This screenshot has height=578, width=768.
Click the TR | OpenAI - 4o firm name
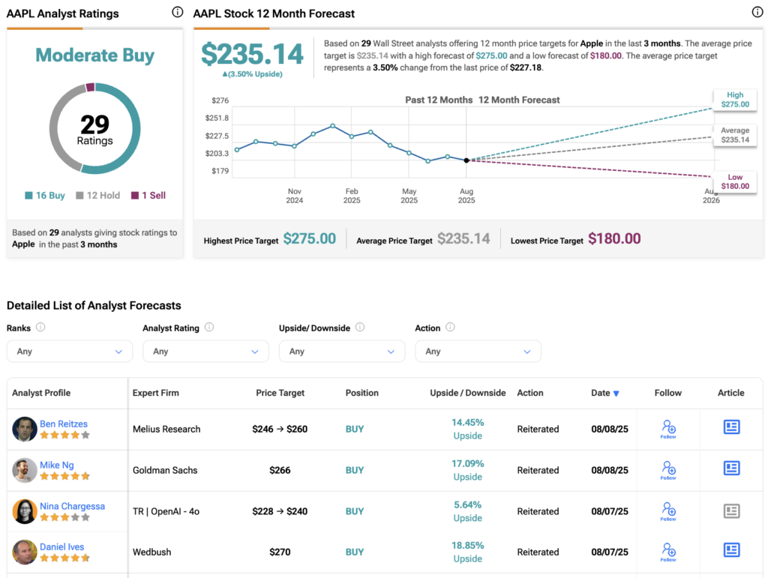pyautogui.click(x=166, y=511)
